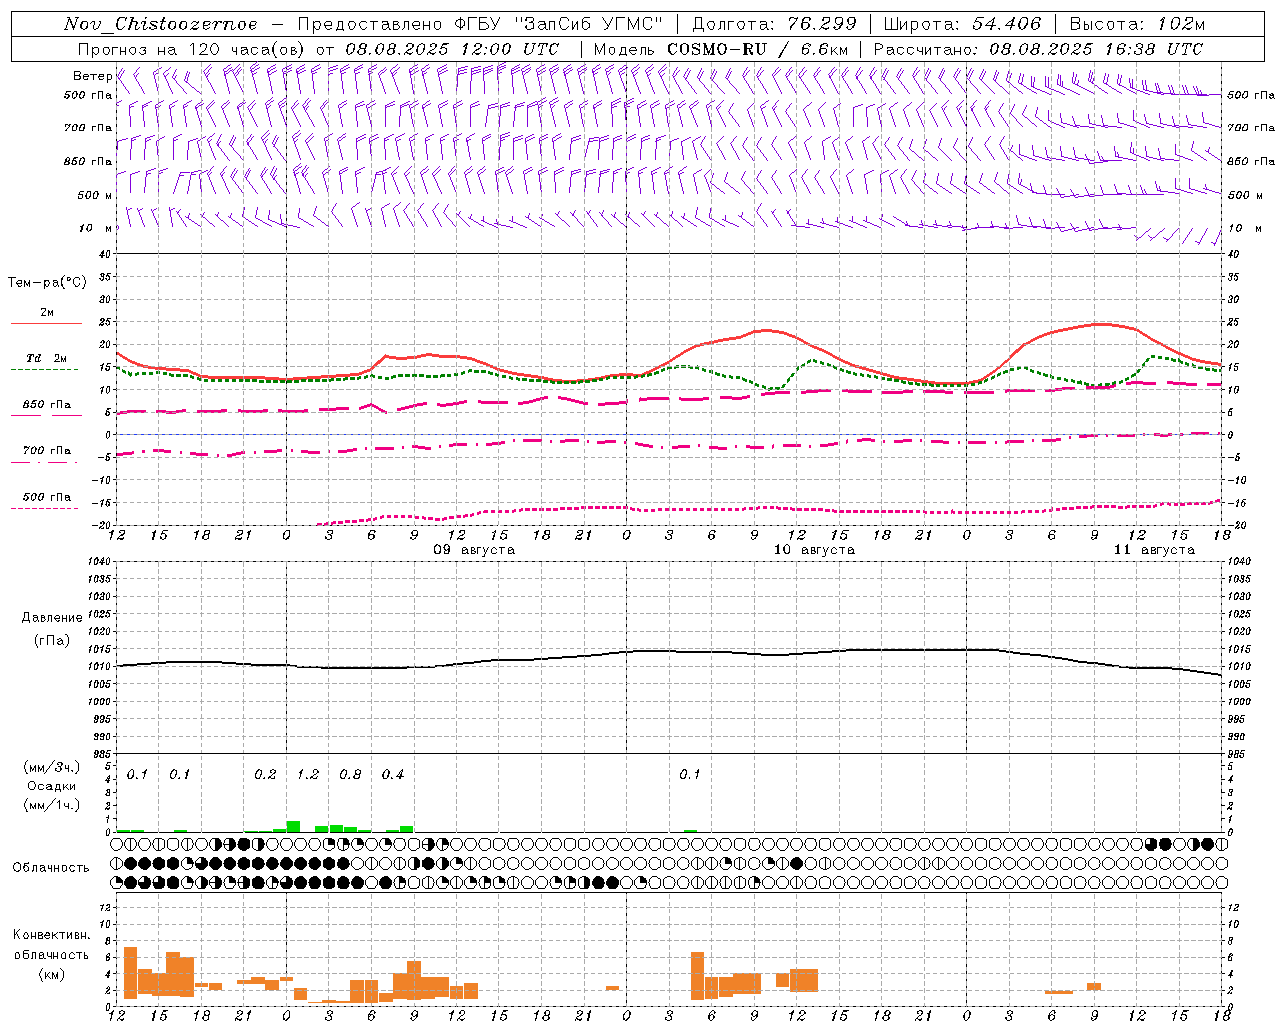Click the station name "Nov_Chistoozernoe"
Image resolution: width=1280 pixels, height=1024 pixels.
[x=161, y=24]
